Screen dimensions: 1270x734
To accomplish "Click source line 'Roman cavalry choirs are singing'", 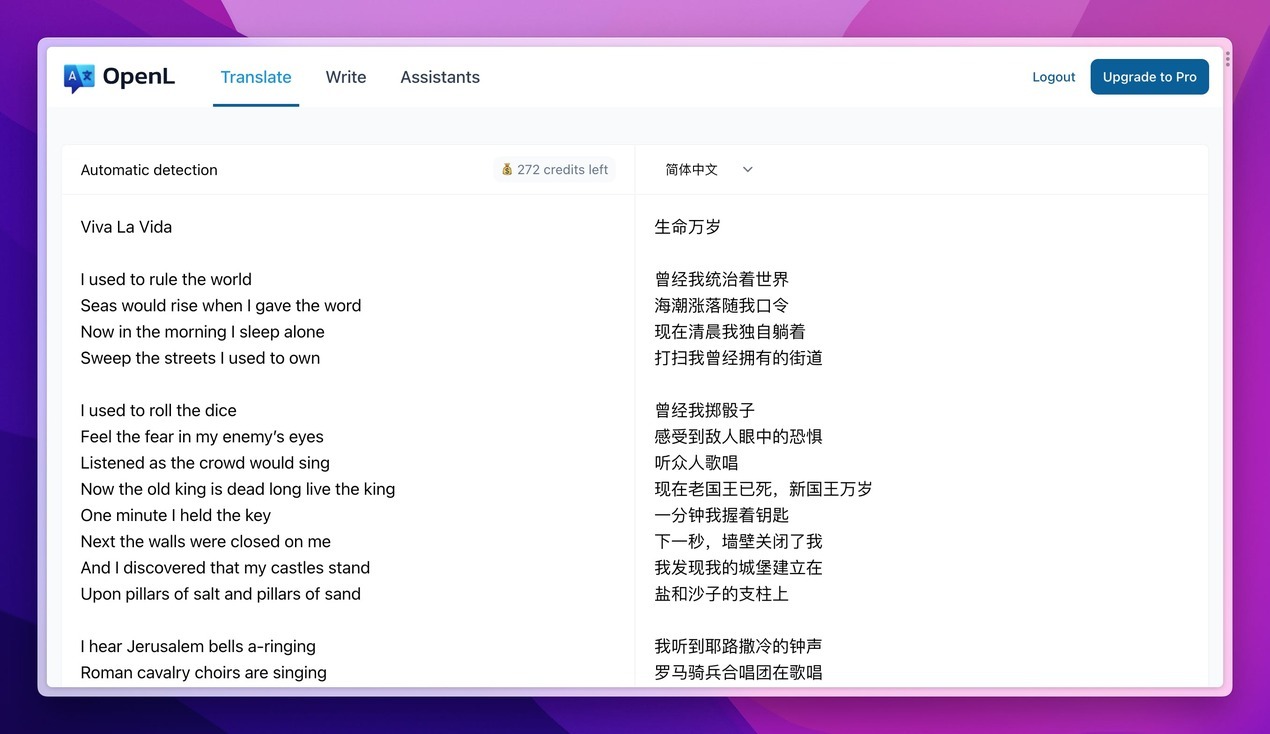I will click(203, 672).
